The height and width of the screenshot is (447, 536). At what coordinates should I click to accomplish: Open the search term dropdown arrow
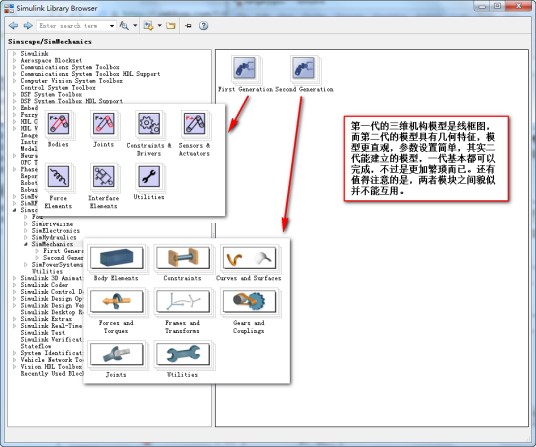tap(112, 26)
